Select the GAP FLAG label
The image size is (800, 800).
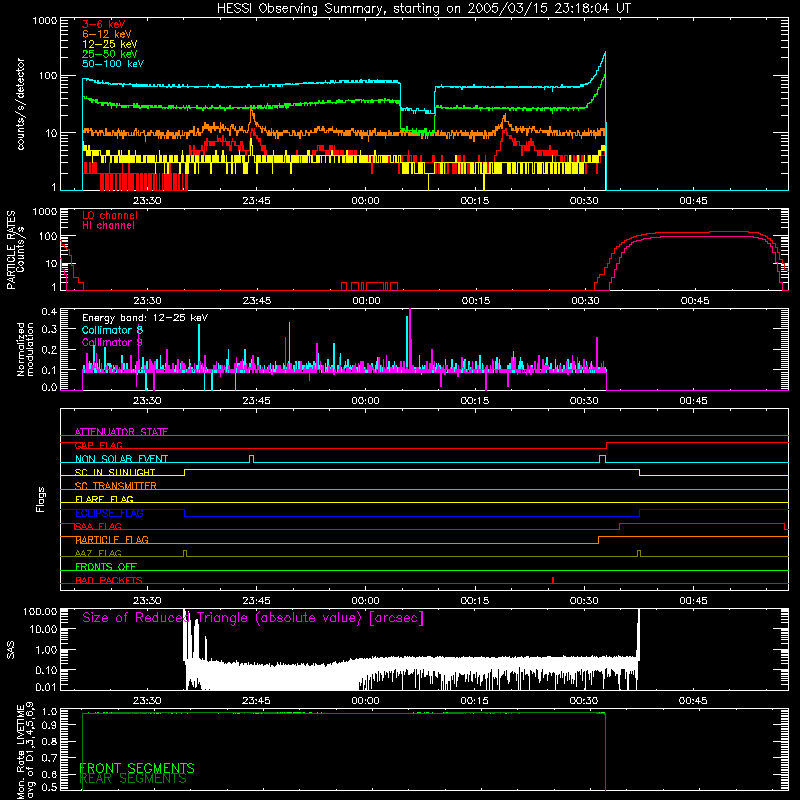click(98, 445)
